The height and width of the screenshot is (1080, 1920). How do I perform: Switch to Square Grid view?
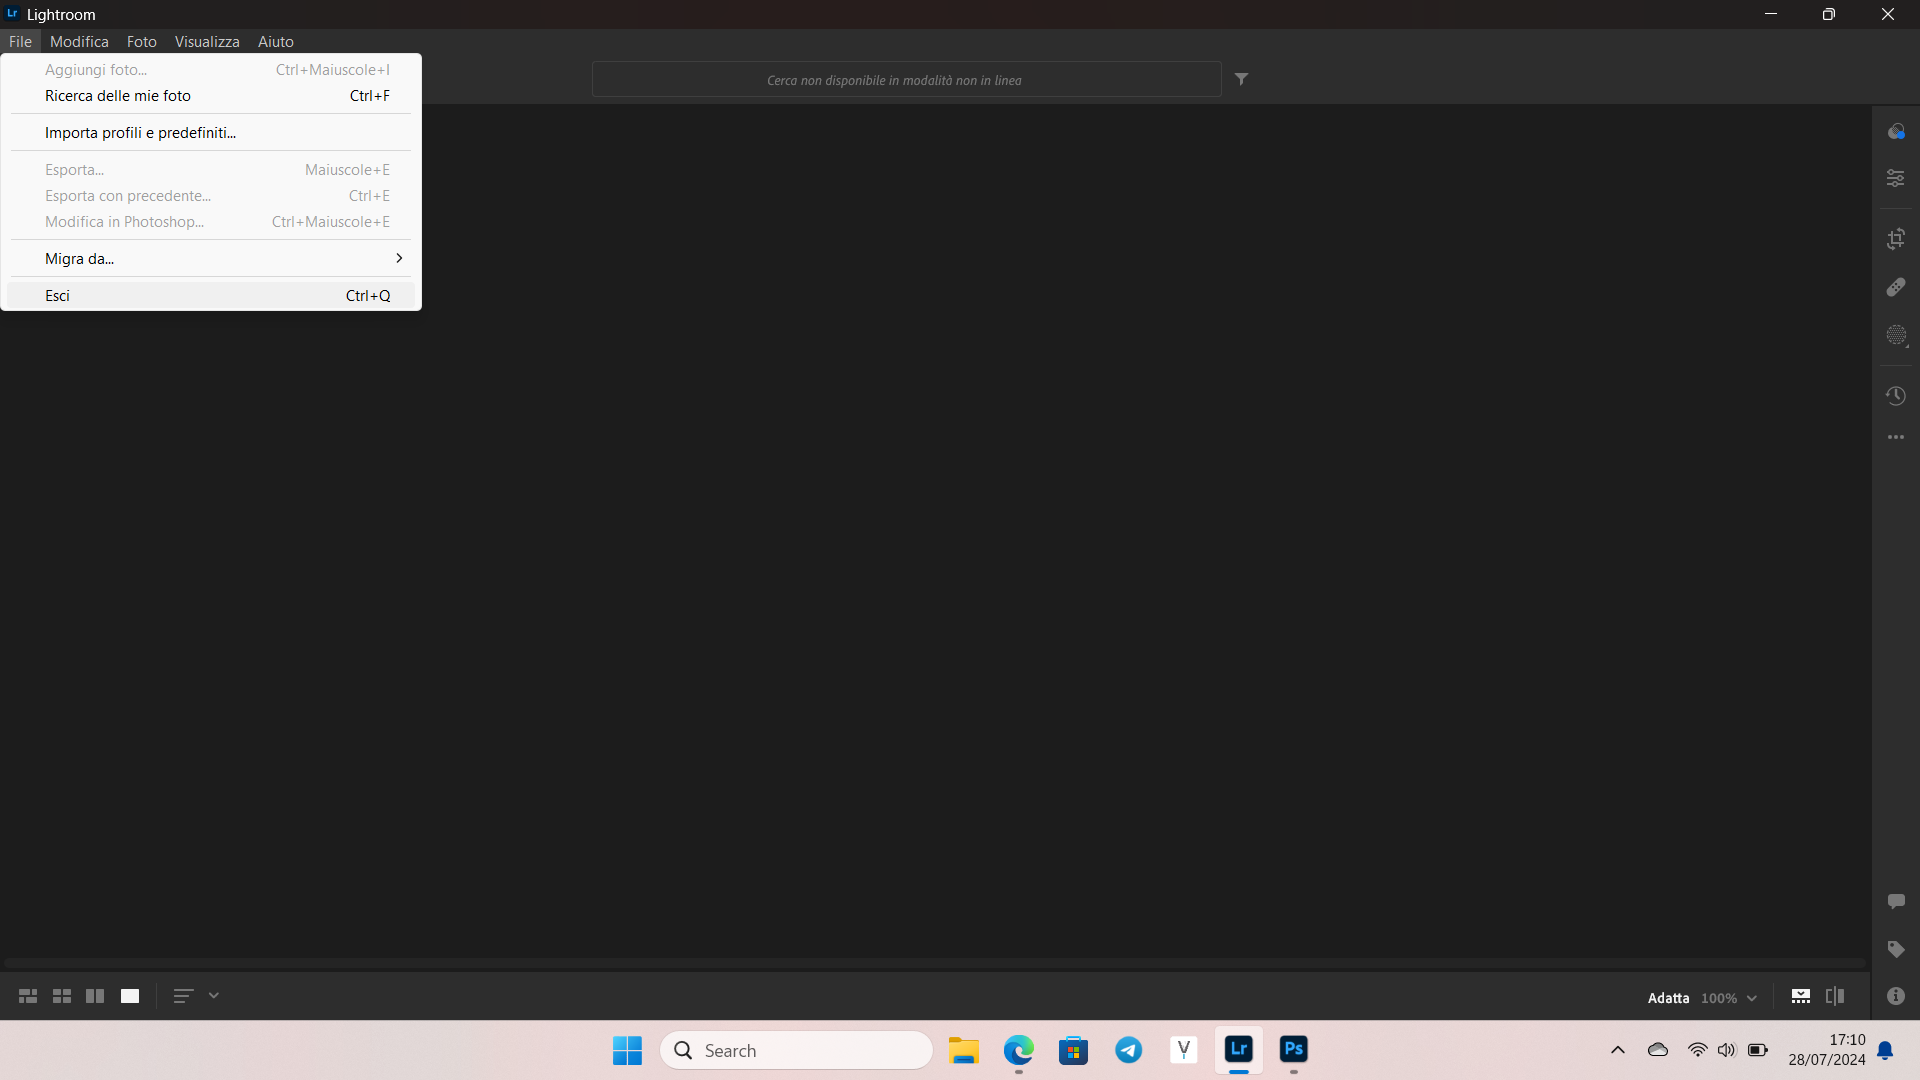(x=62, y=996)
